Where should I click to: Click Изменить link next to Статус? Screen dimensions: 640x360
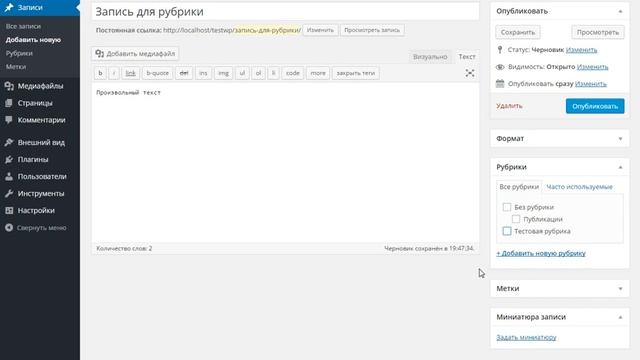(581, 50)
